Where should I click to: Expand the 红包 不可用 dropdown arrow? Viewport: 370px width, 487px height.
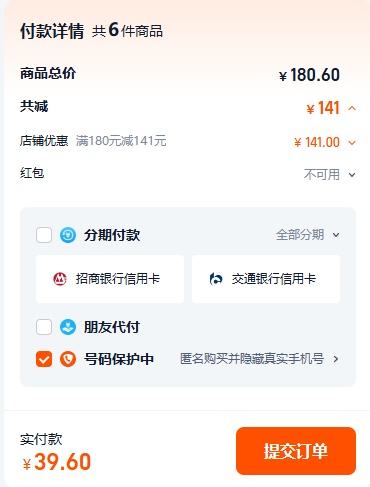click(x=352, y=174)
